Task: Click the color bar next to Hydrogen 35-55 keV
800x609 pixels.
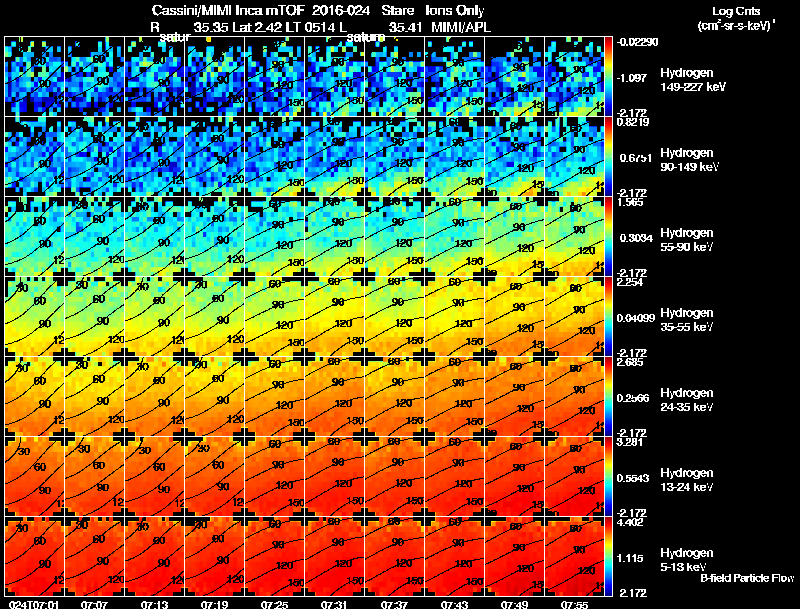Action: point(608,316)
